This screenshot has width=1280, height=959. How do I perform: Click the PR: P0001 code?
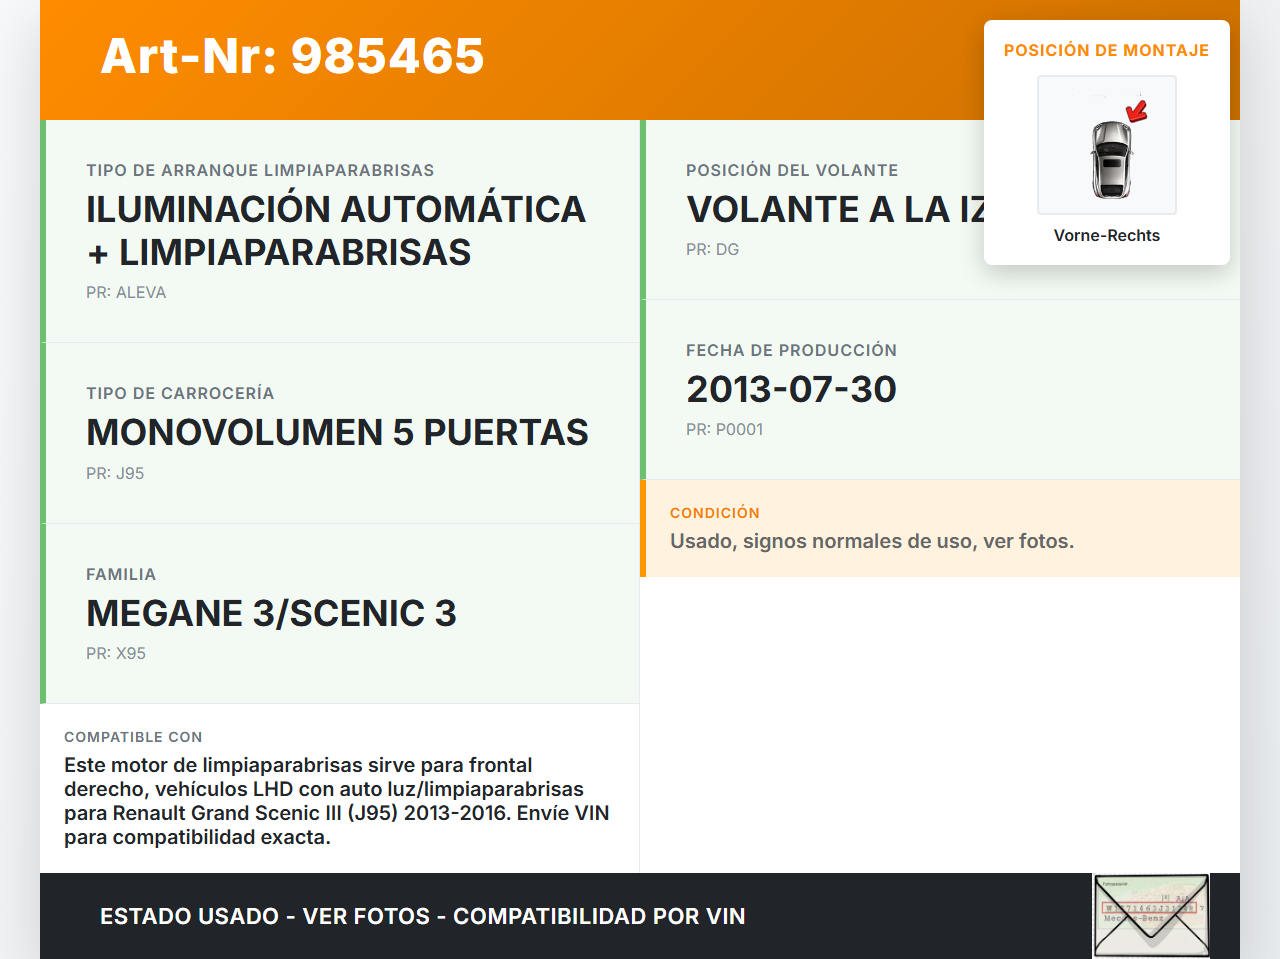724,429
